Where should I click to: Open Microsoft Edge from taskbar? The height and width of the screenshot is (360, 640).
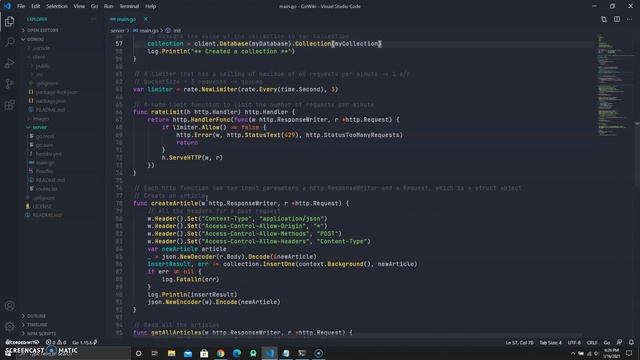[x=237, y=353]
